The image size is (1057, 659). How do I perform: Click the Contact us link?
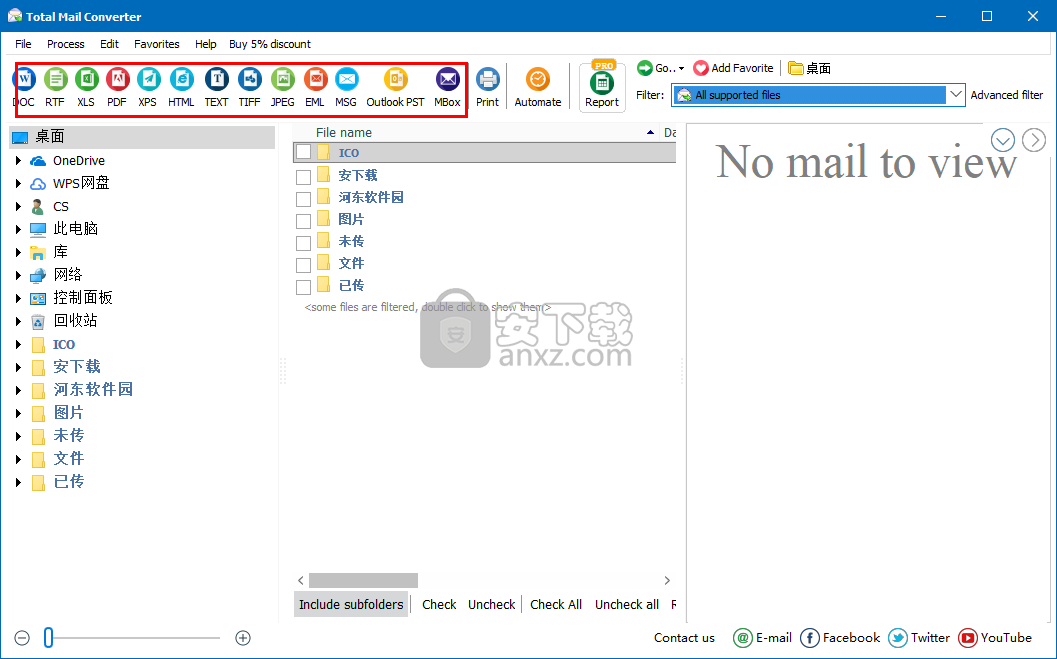[684, 637]
